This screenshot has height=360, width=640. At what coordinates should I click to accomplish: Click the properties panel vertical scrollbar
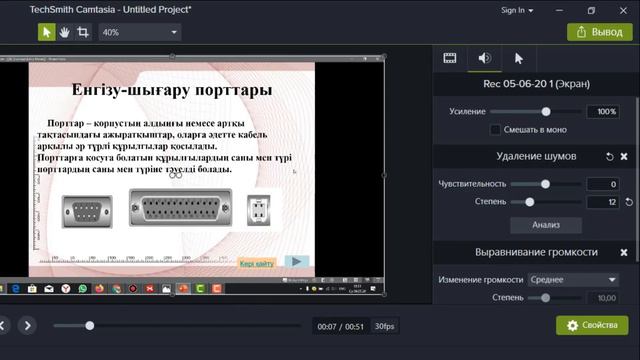[637, 180]
